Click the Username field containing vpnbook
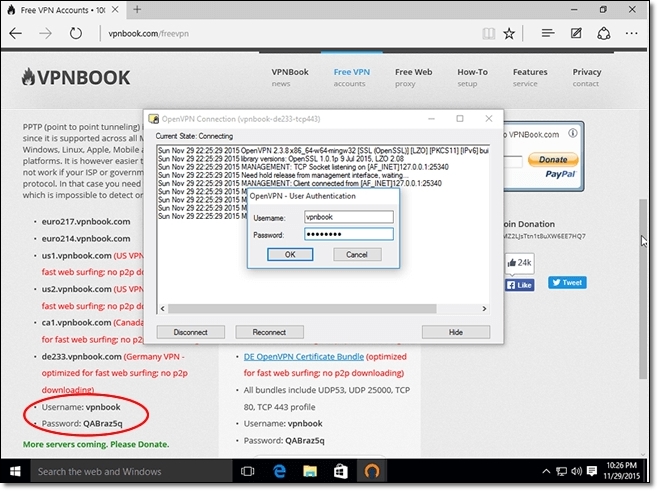 click(x=349, y=217)
